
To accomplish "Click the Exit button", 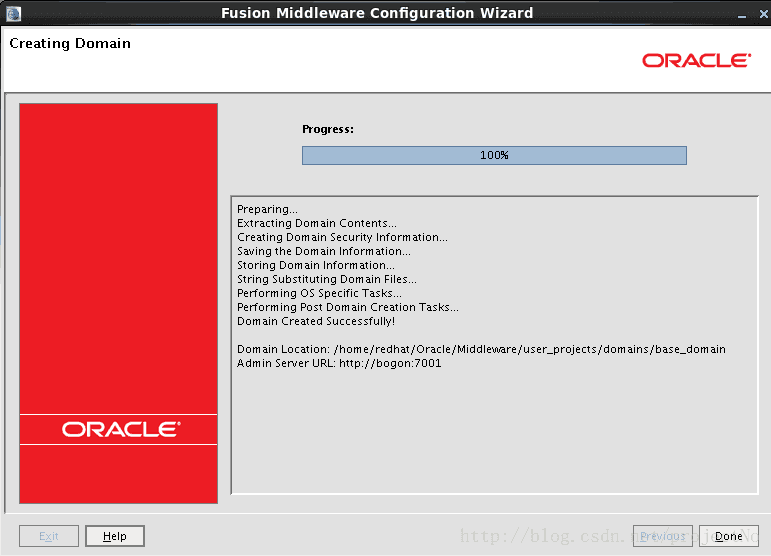I will pos(49,536).
